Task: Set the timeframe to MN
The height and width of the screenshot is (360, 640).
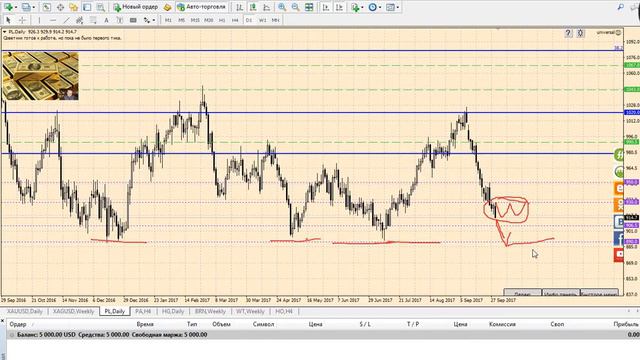Action: click(x=276, y=20)
